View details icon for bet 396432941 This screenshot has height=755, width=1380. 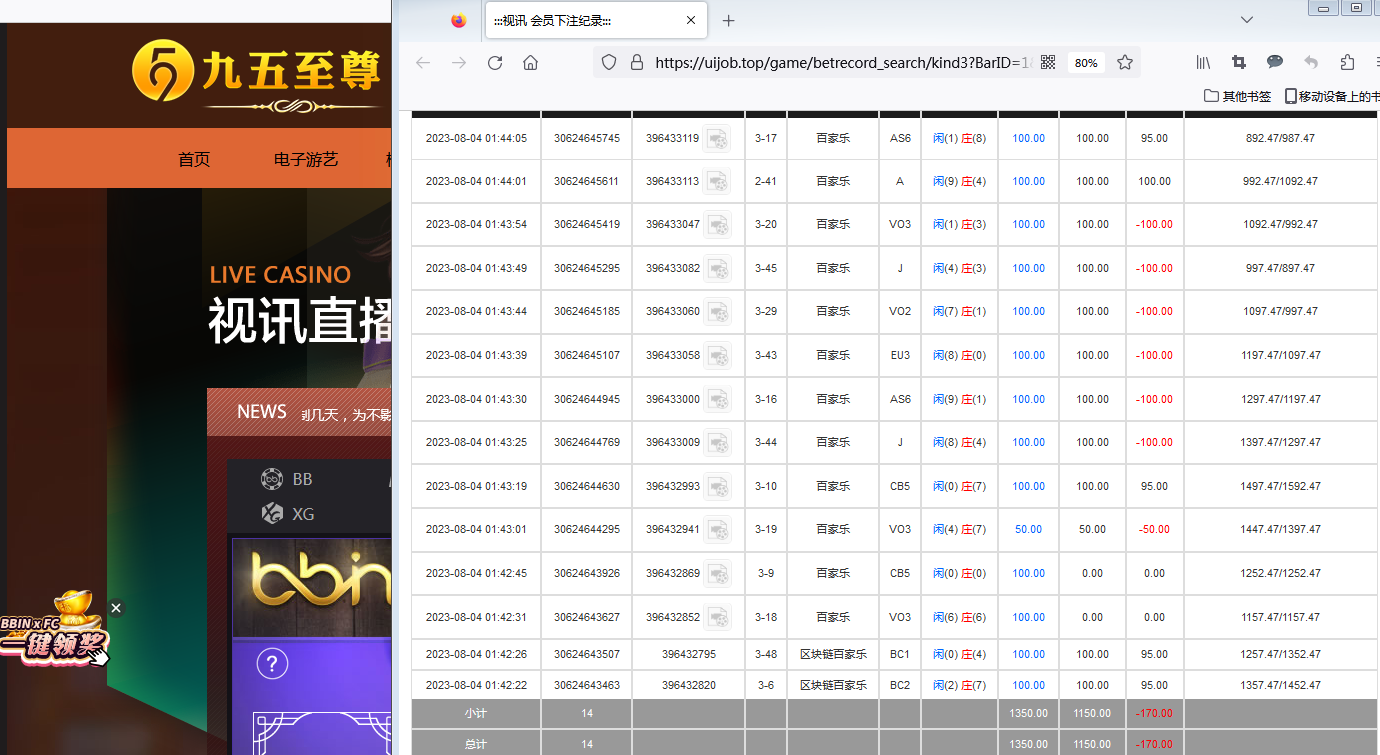click(716, 530)
